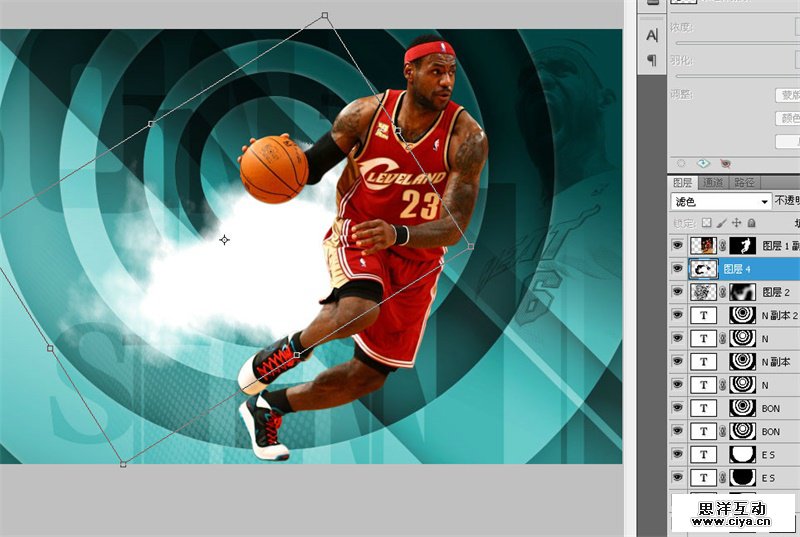Click the transform center reference point on canvas
The width and height of the screenshot is (800, 537).
tap(224, 240)
